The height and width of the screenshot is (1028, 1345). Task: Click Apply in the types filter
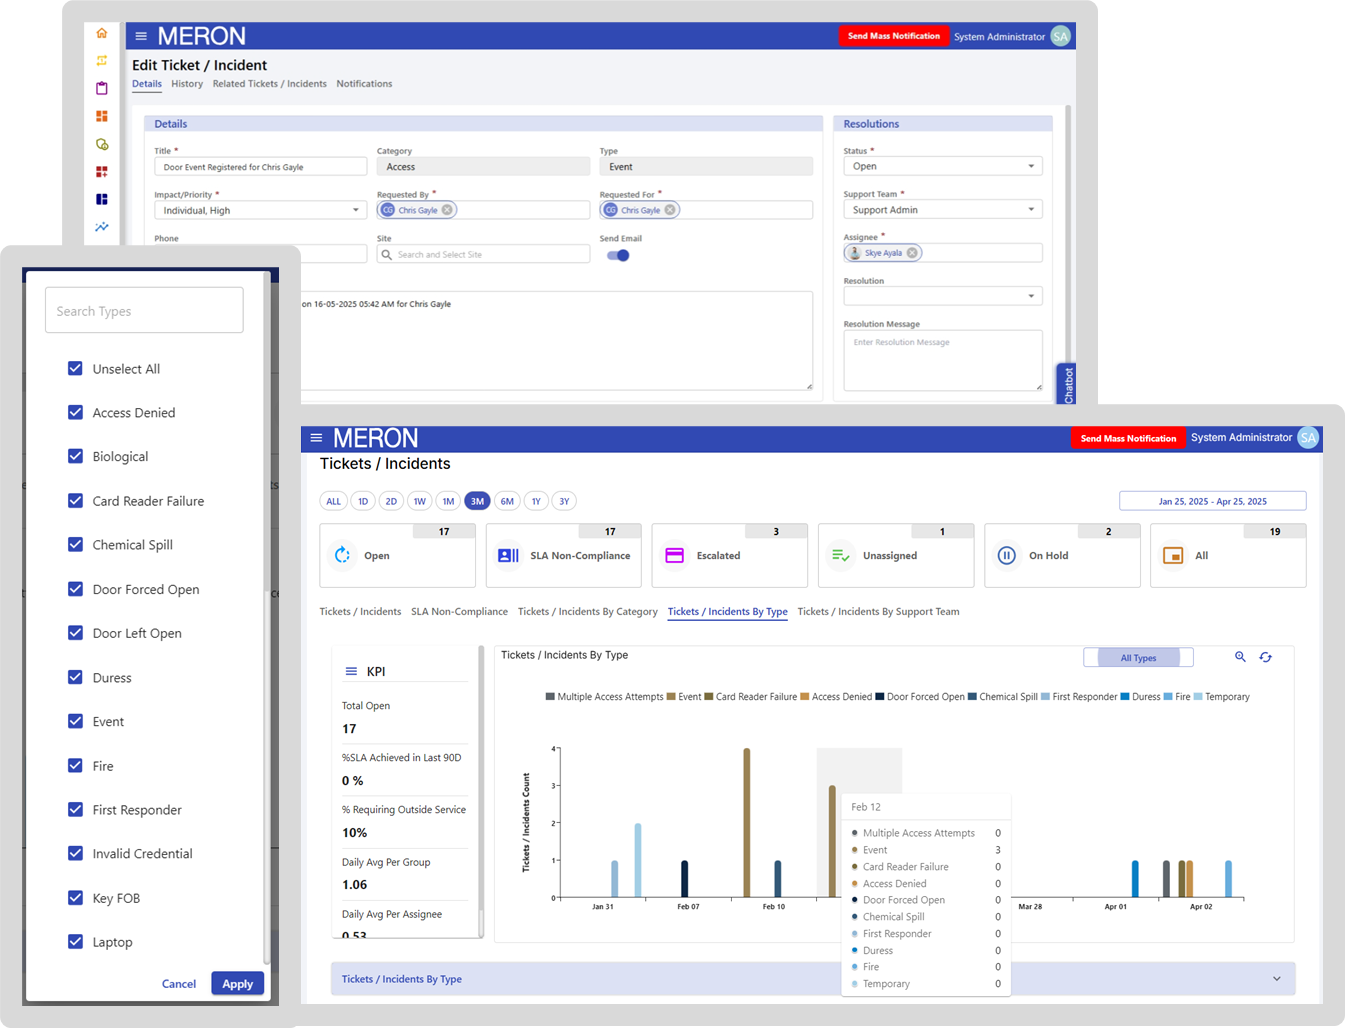coord(237,983)
